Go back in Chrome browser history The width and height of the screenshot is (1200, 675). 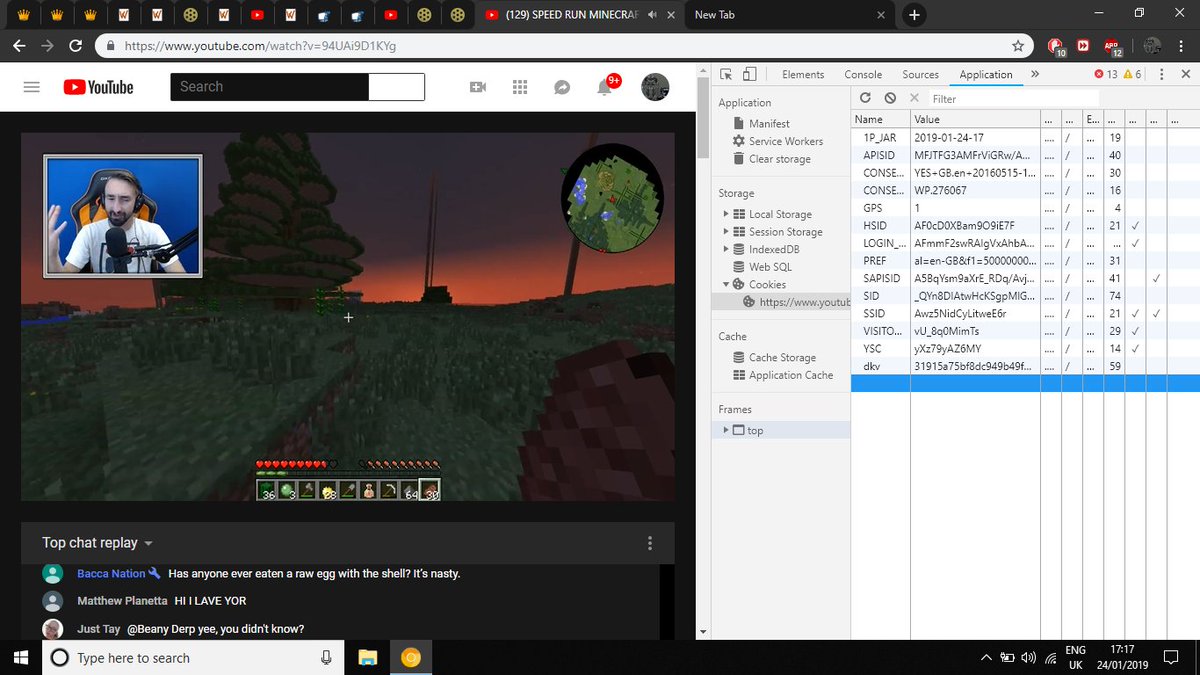click(19, 46)
